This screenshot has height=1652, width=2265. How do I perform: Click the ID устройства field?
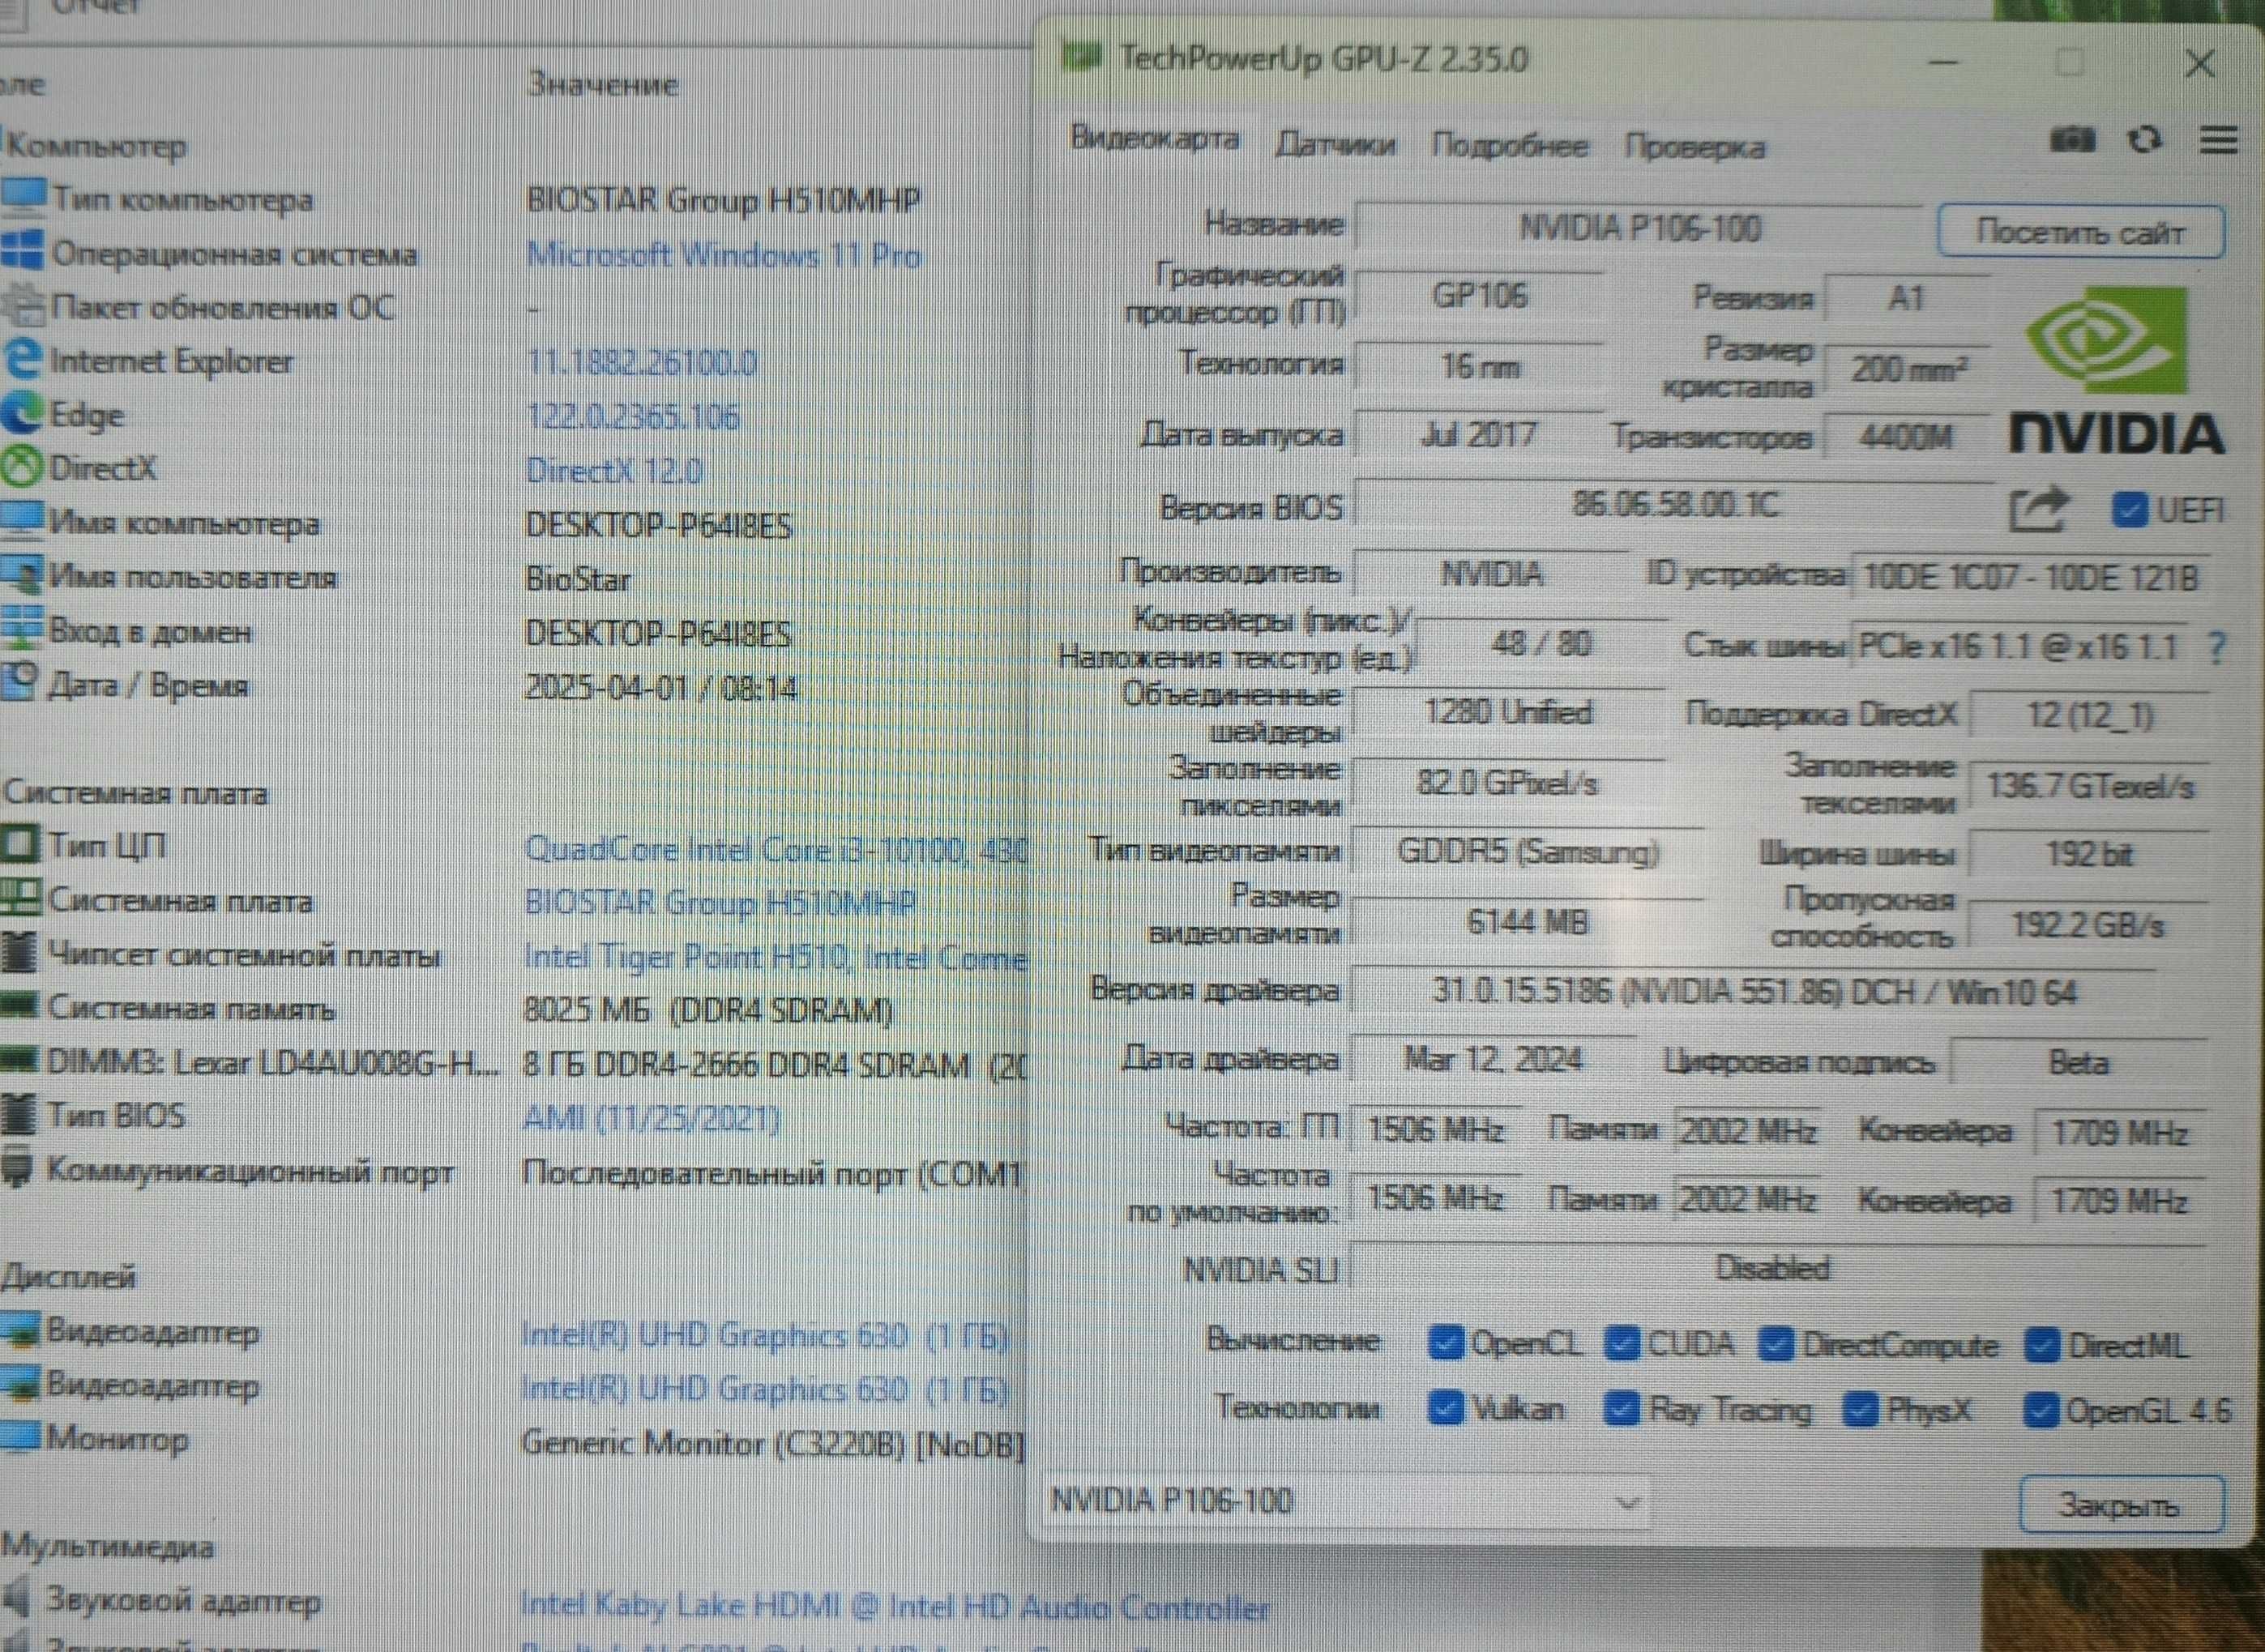coord(2031,578)
